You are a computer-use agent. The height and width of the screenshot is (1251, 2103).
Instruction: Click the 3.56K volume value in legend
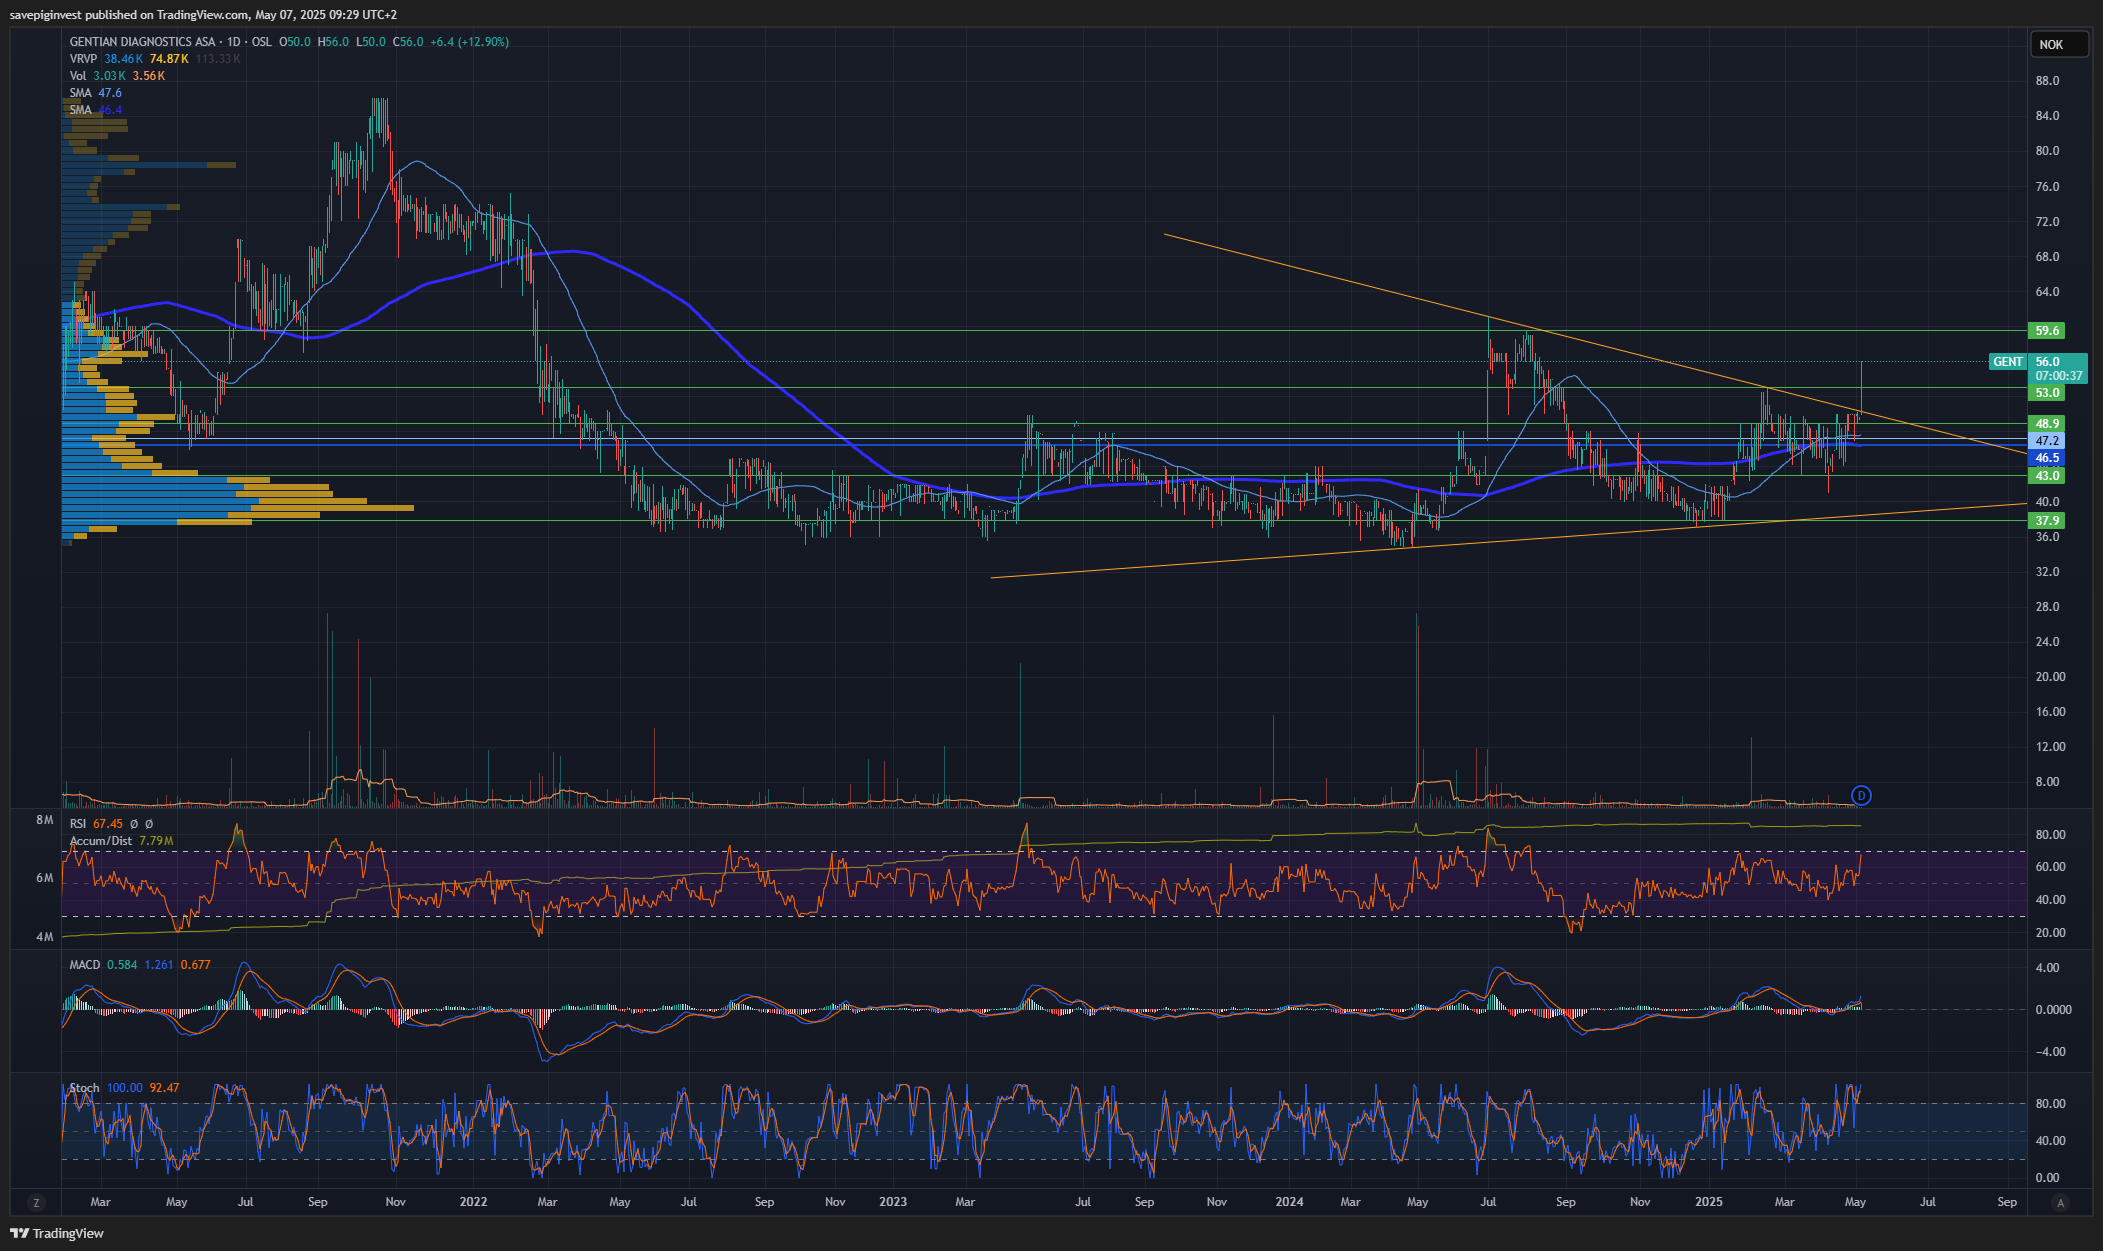pos(149,76)
